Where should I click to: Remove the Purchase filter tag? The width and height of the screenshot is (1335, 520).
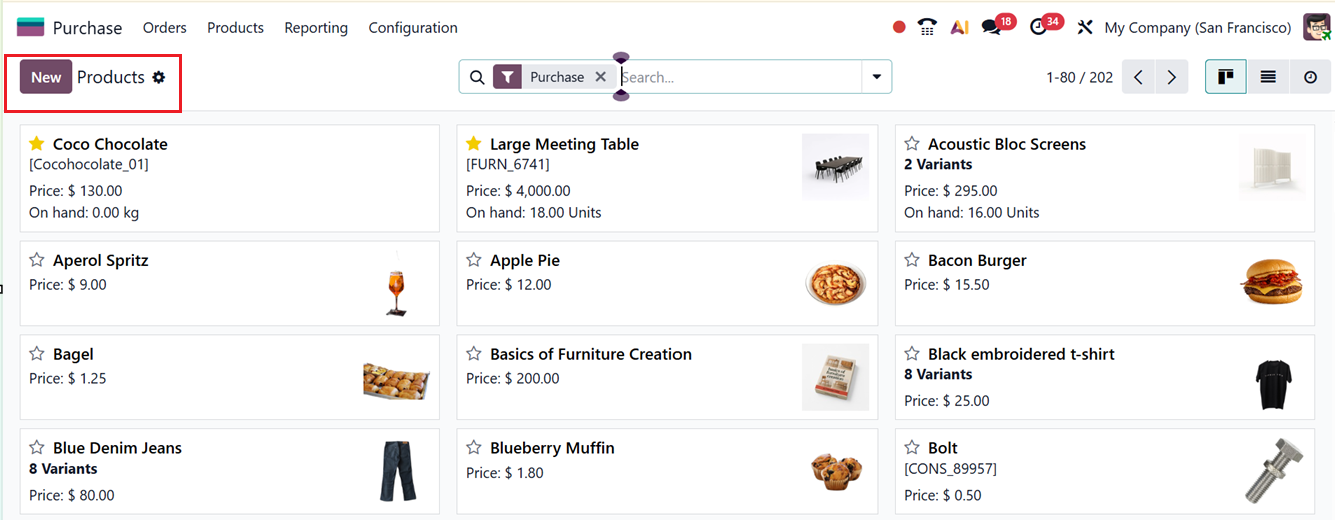coord(601,77)
